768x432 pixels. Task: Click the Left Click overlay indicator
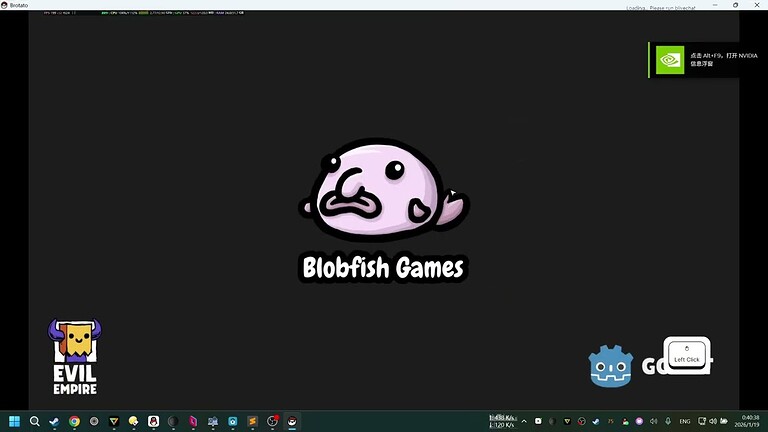coord(687,354)
